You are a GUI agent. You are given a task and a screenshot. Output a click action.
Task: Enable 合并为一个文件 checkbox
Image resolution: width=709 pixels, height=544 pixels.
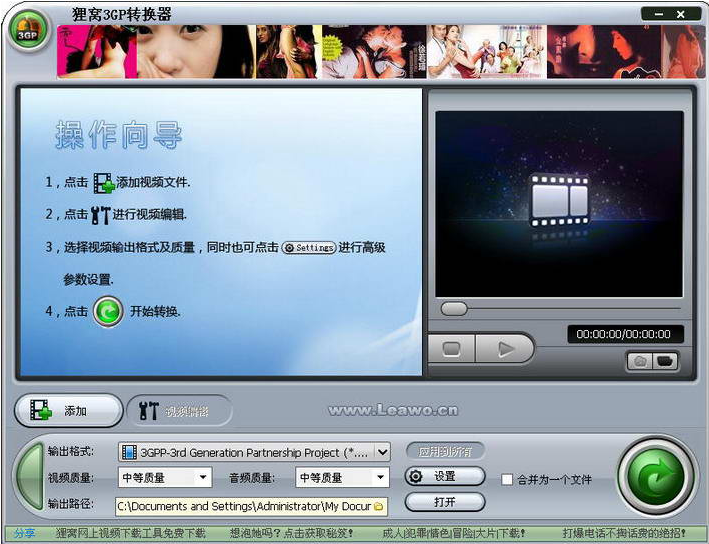(507, 479)
